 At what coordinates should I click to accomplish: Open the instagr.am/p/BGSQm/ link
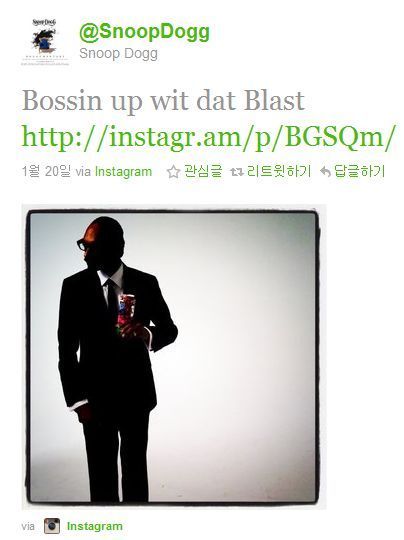pos(208,137)
